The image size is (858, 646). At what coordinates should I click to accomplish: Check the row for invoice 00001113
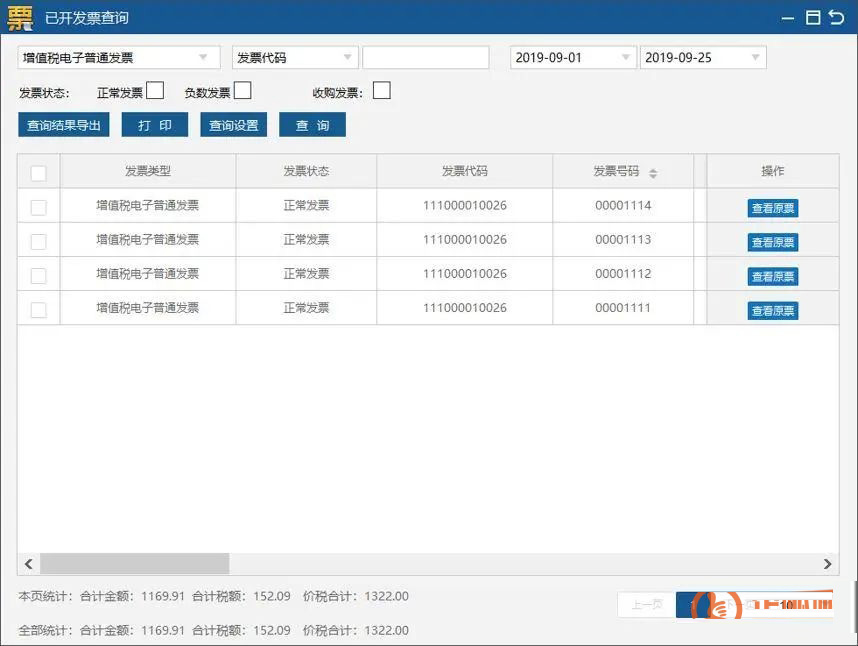[38, 241]
